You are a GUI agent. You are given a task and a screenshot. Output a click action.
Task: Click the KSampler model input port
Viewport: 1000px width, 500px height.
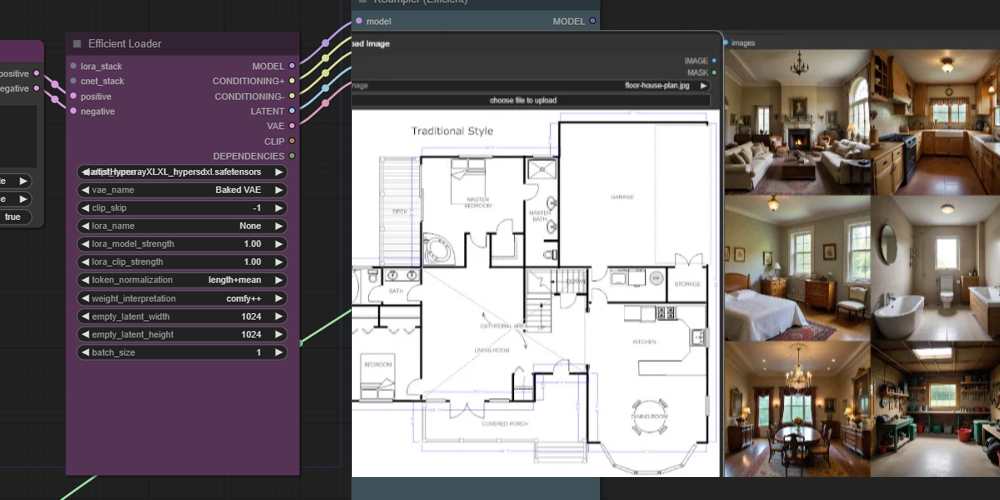coord(359,21)
